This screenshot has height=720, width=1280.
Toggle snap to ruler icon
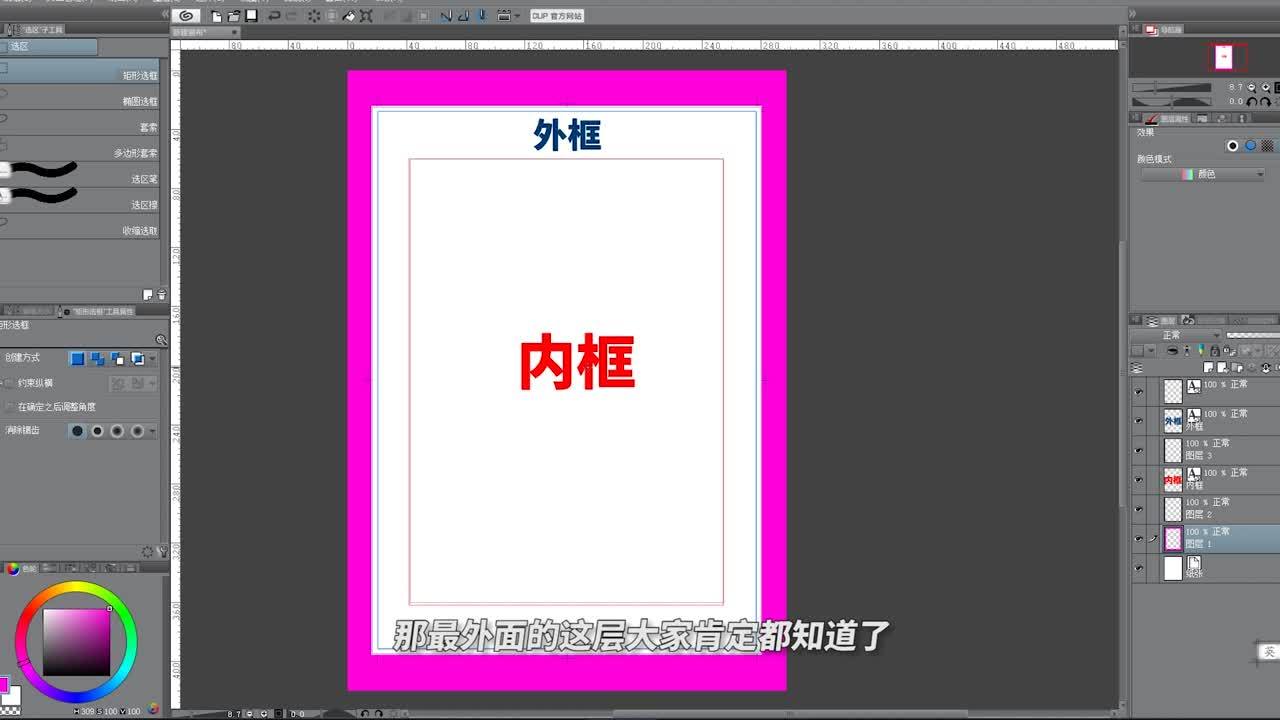point(446,16)
